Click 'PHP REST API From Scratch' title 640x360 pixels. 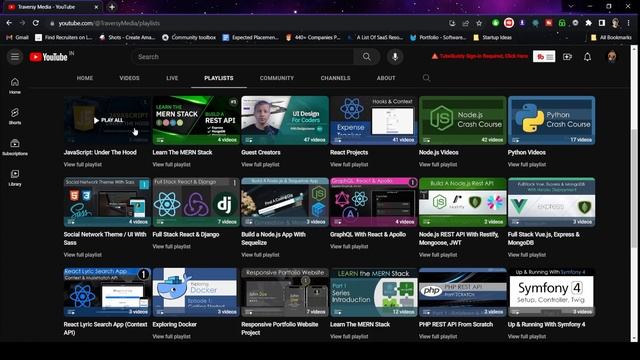[456, 324]
